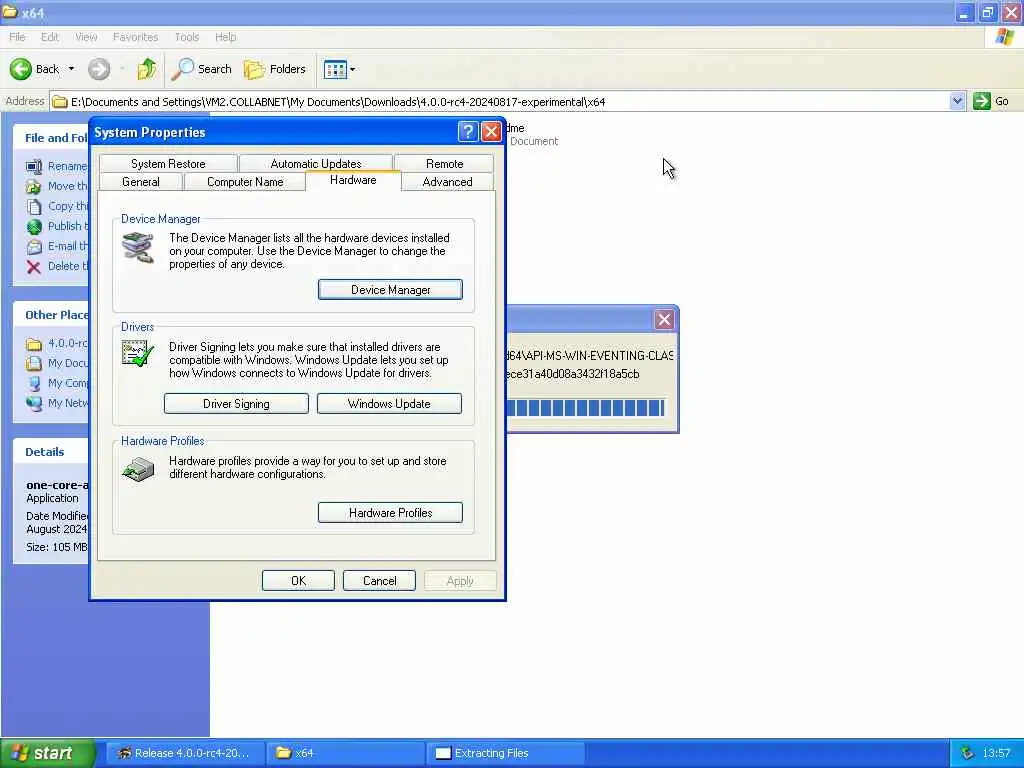Confirm with the OK button
The width and height of the screenshot is (1024, 768).
(298, 581)
